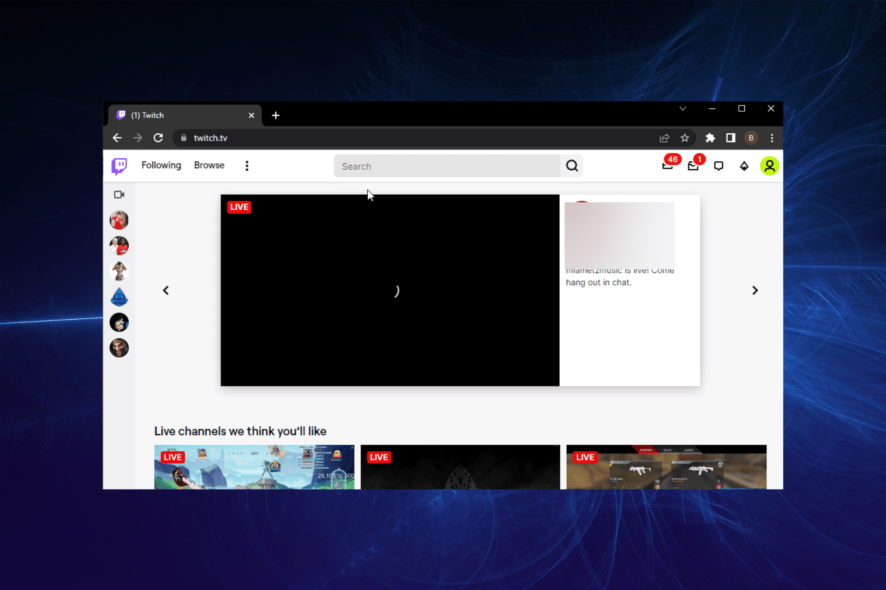Open the Chrome extensions puzzle icon

(710, 137)
